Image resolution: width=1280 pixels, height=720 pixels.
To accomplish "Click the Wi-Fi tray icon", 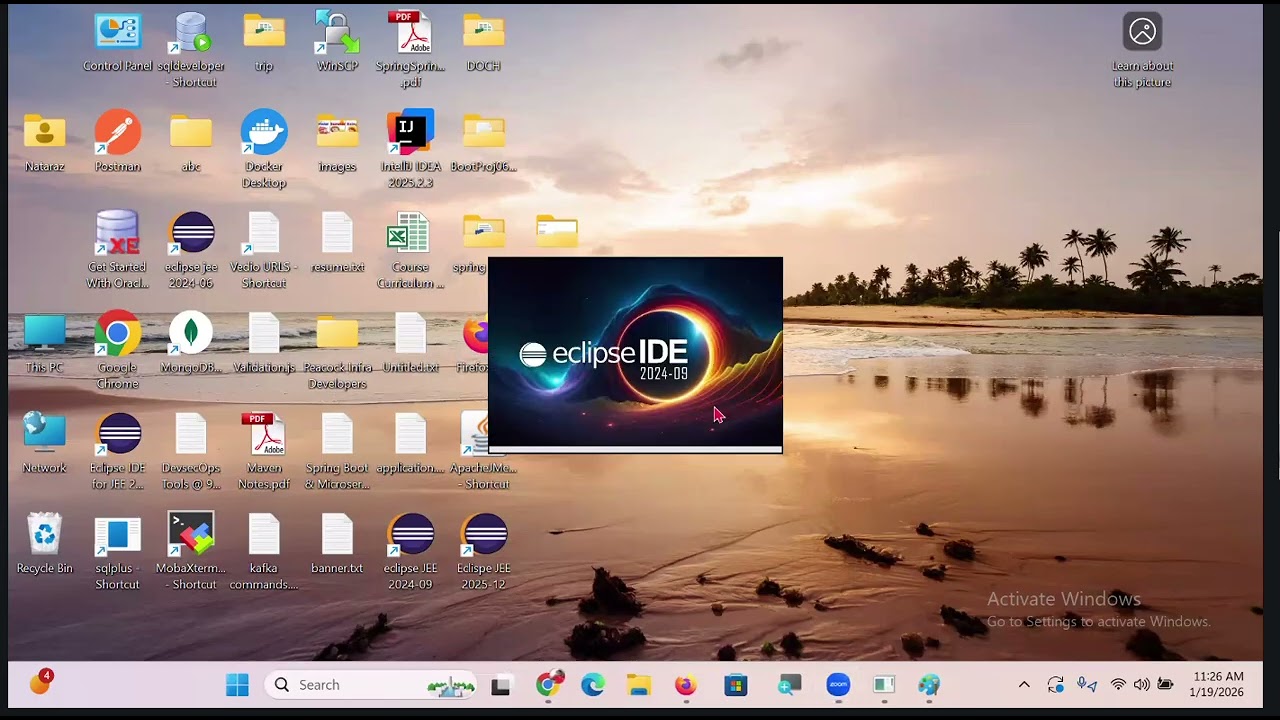I will click(1118, 685).
